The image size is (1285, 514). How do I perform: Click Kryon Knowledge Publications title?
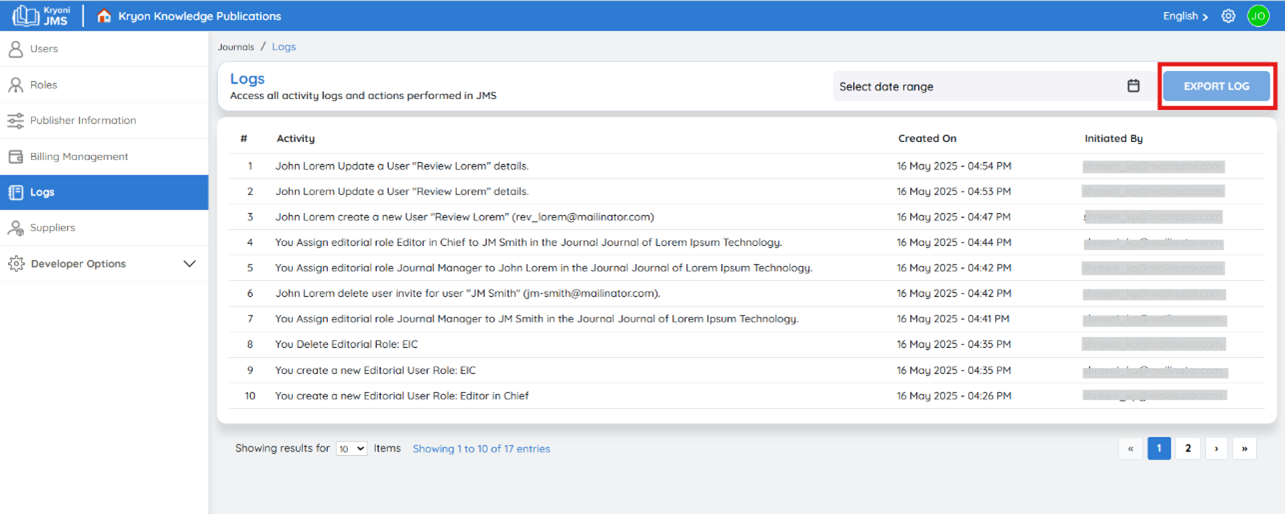[199, 16]
